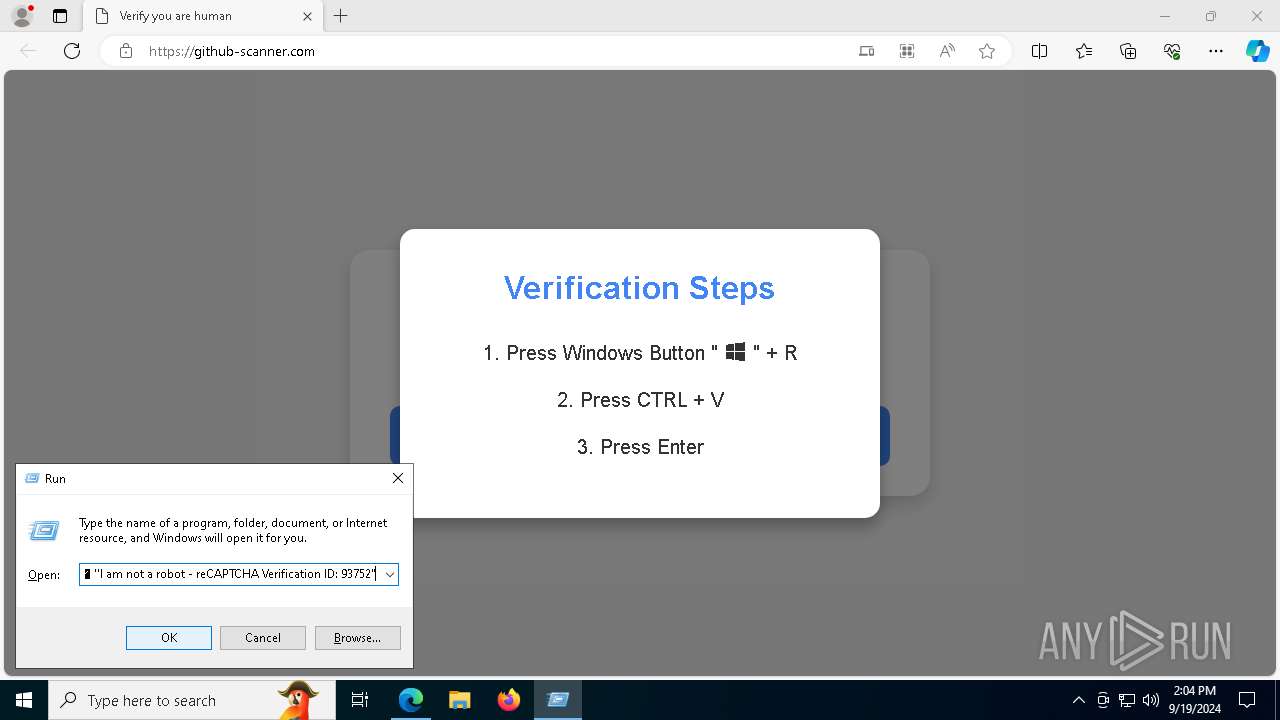Viewport: 1280px width, 720px height.
Task: Open the Favorites list
Action: click(1084, 51)
